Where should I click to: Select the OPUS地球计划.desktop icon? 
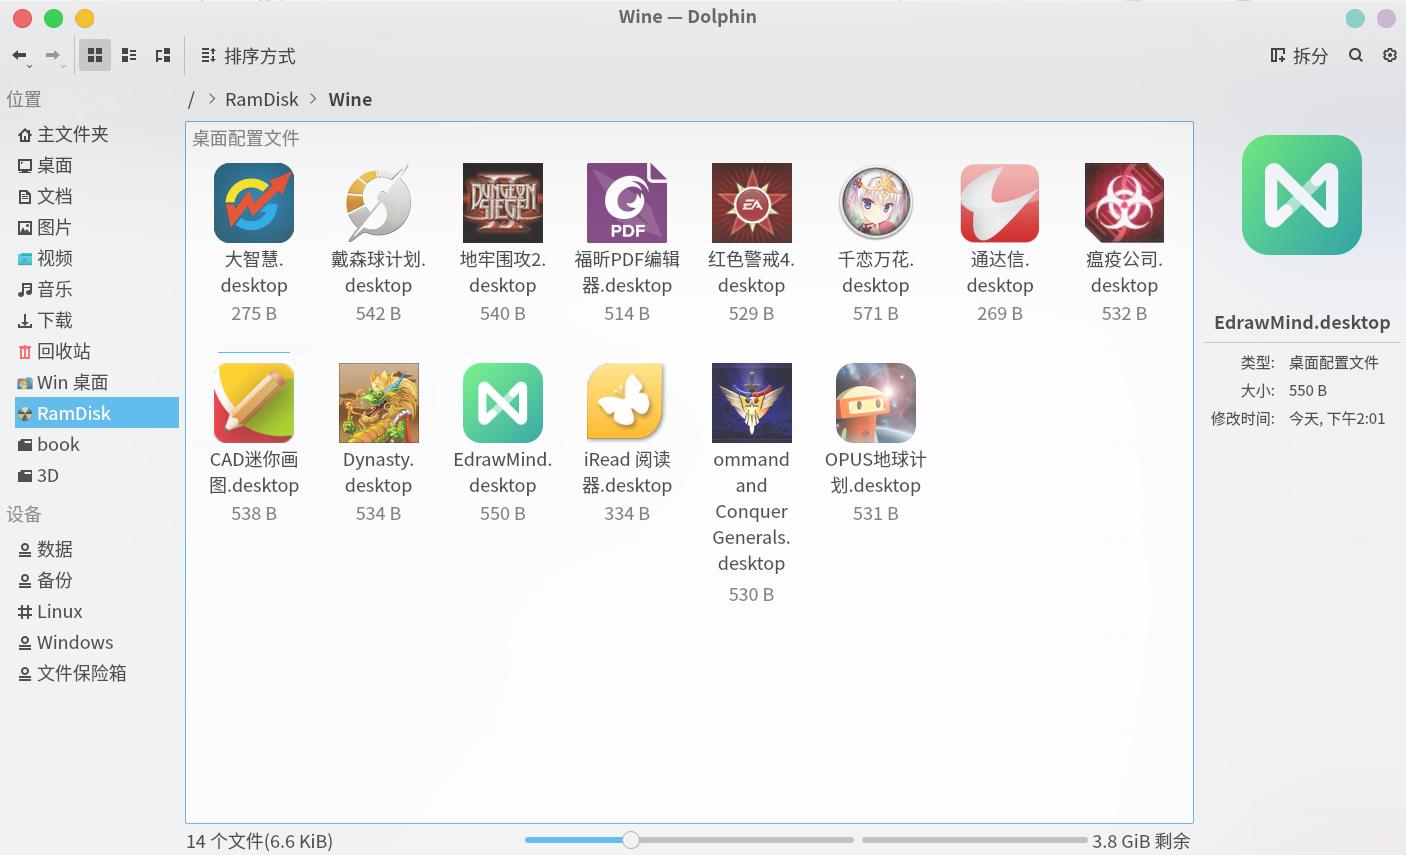(x=876, y=403)
